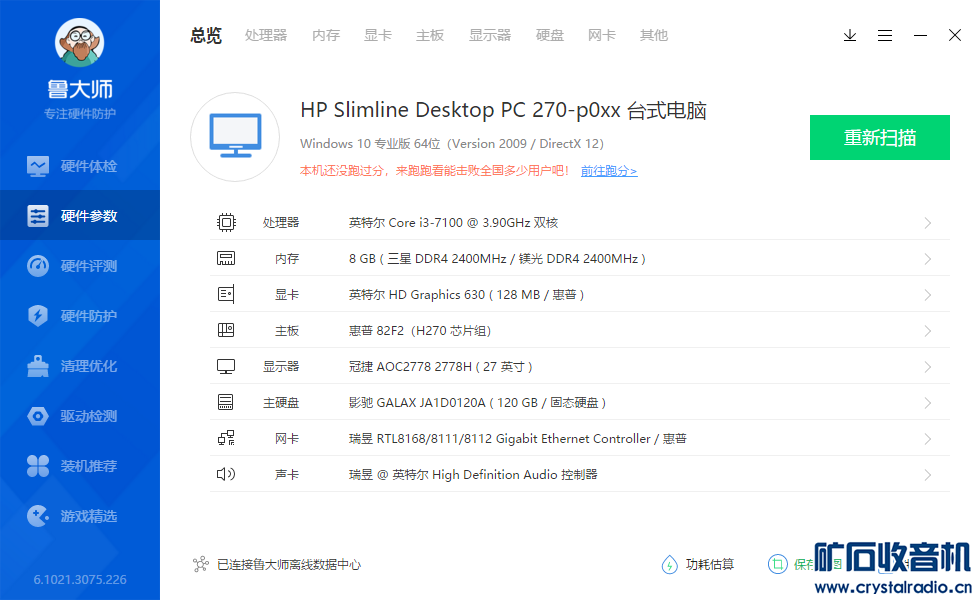Screen dimensions: 980x600
Task: Click the download arrow icon in the title bar
Action: point(849,36)
